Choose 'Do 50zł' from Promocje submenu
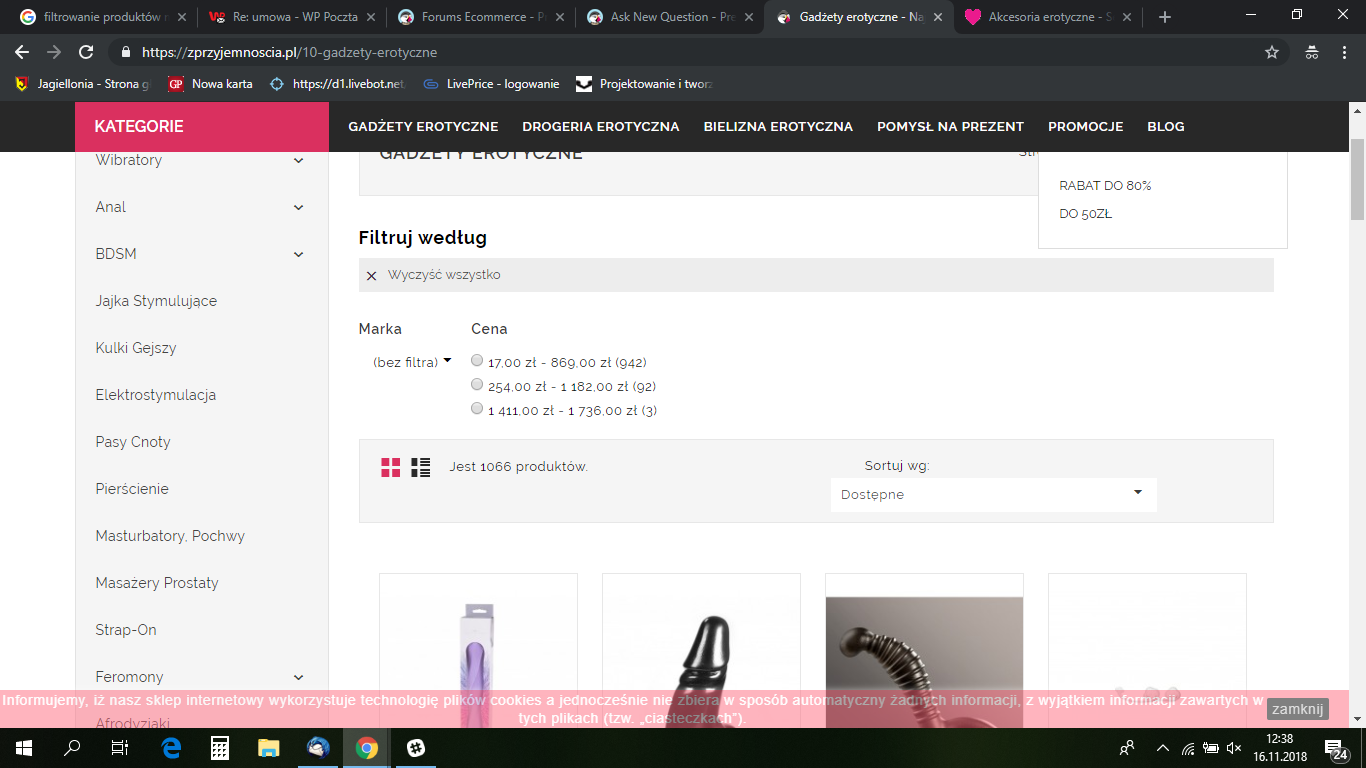Image resolution: width=1366 pixels, height=768 pixels. (x=1085, y=214)
